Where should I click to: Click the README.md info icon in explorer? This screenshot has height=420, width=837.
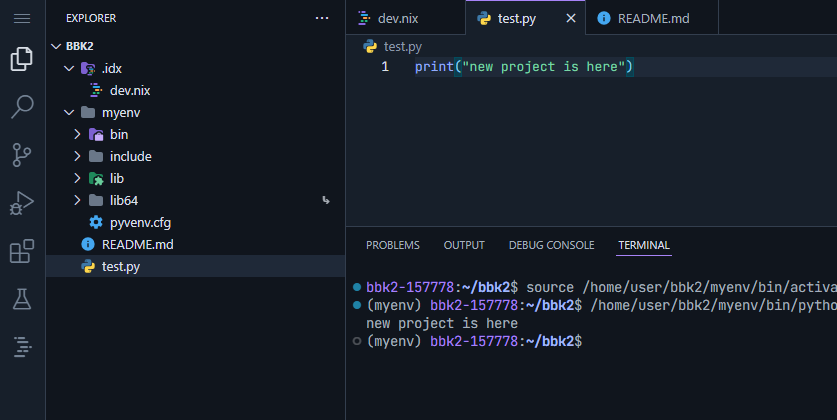pos(88,244)
